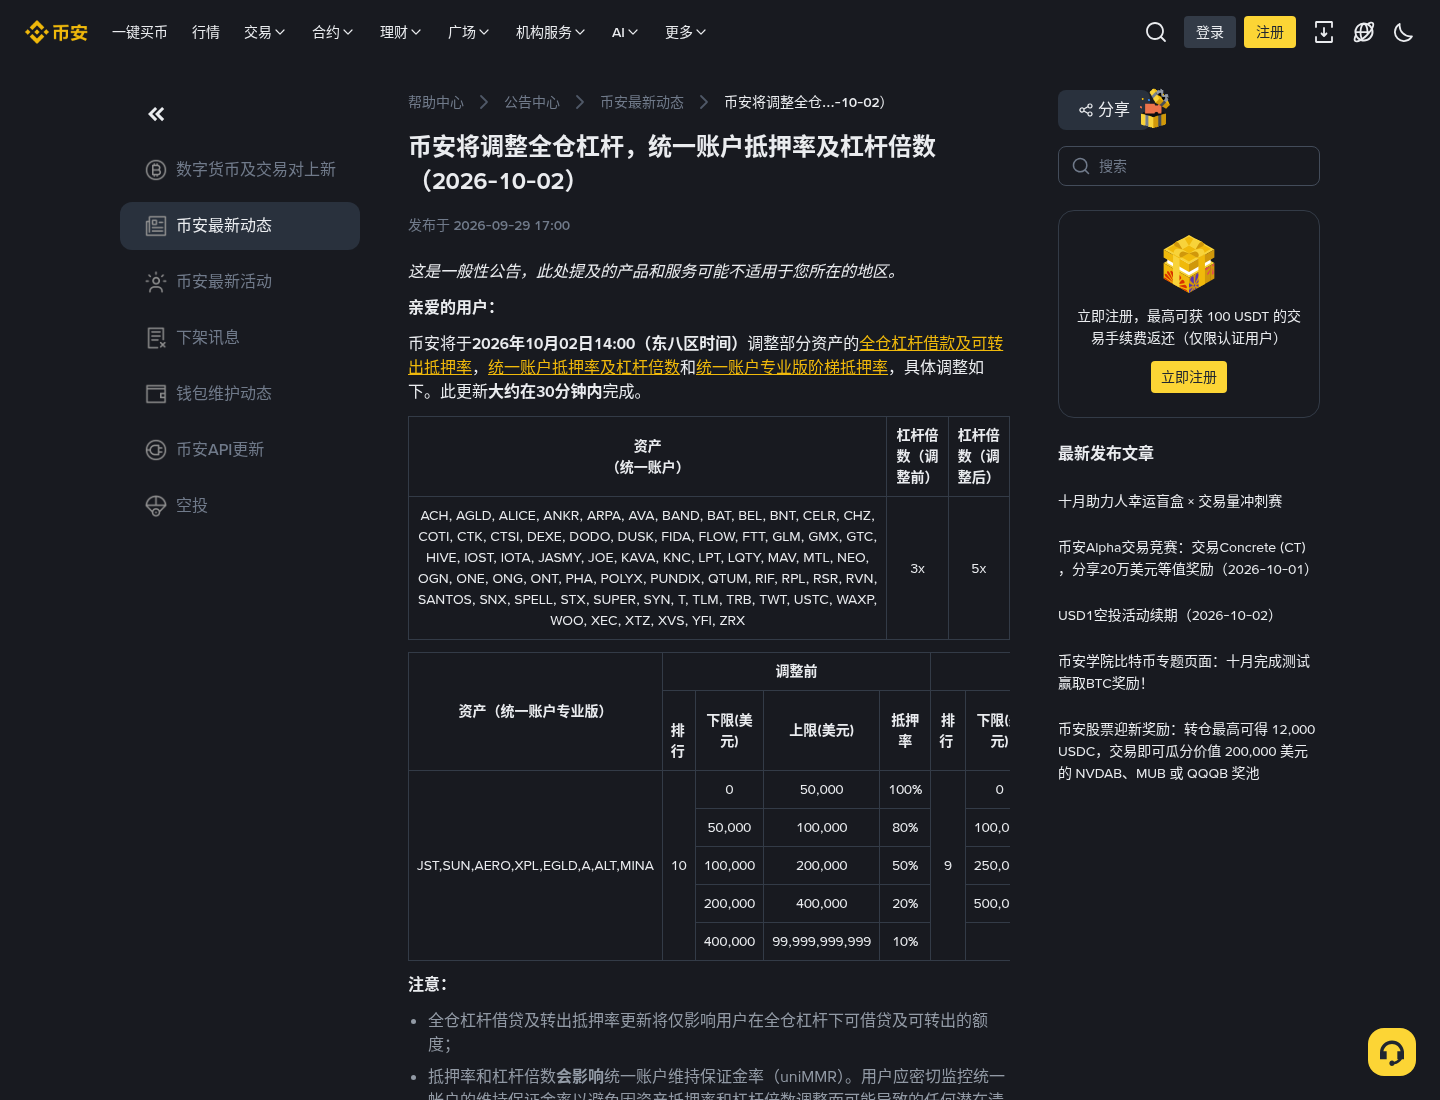Expand the 交易 dropdown menu
This screenshot has width=1440, height=1100.
pyautogui.click(x=265, y=32)
